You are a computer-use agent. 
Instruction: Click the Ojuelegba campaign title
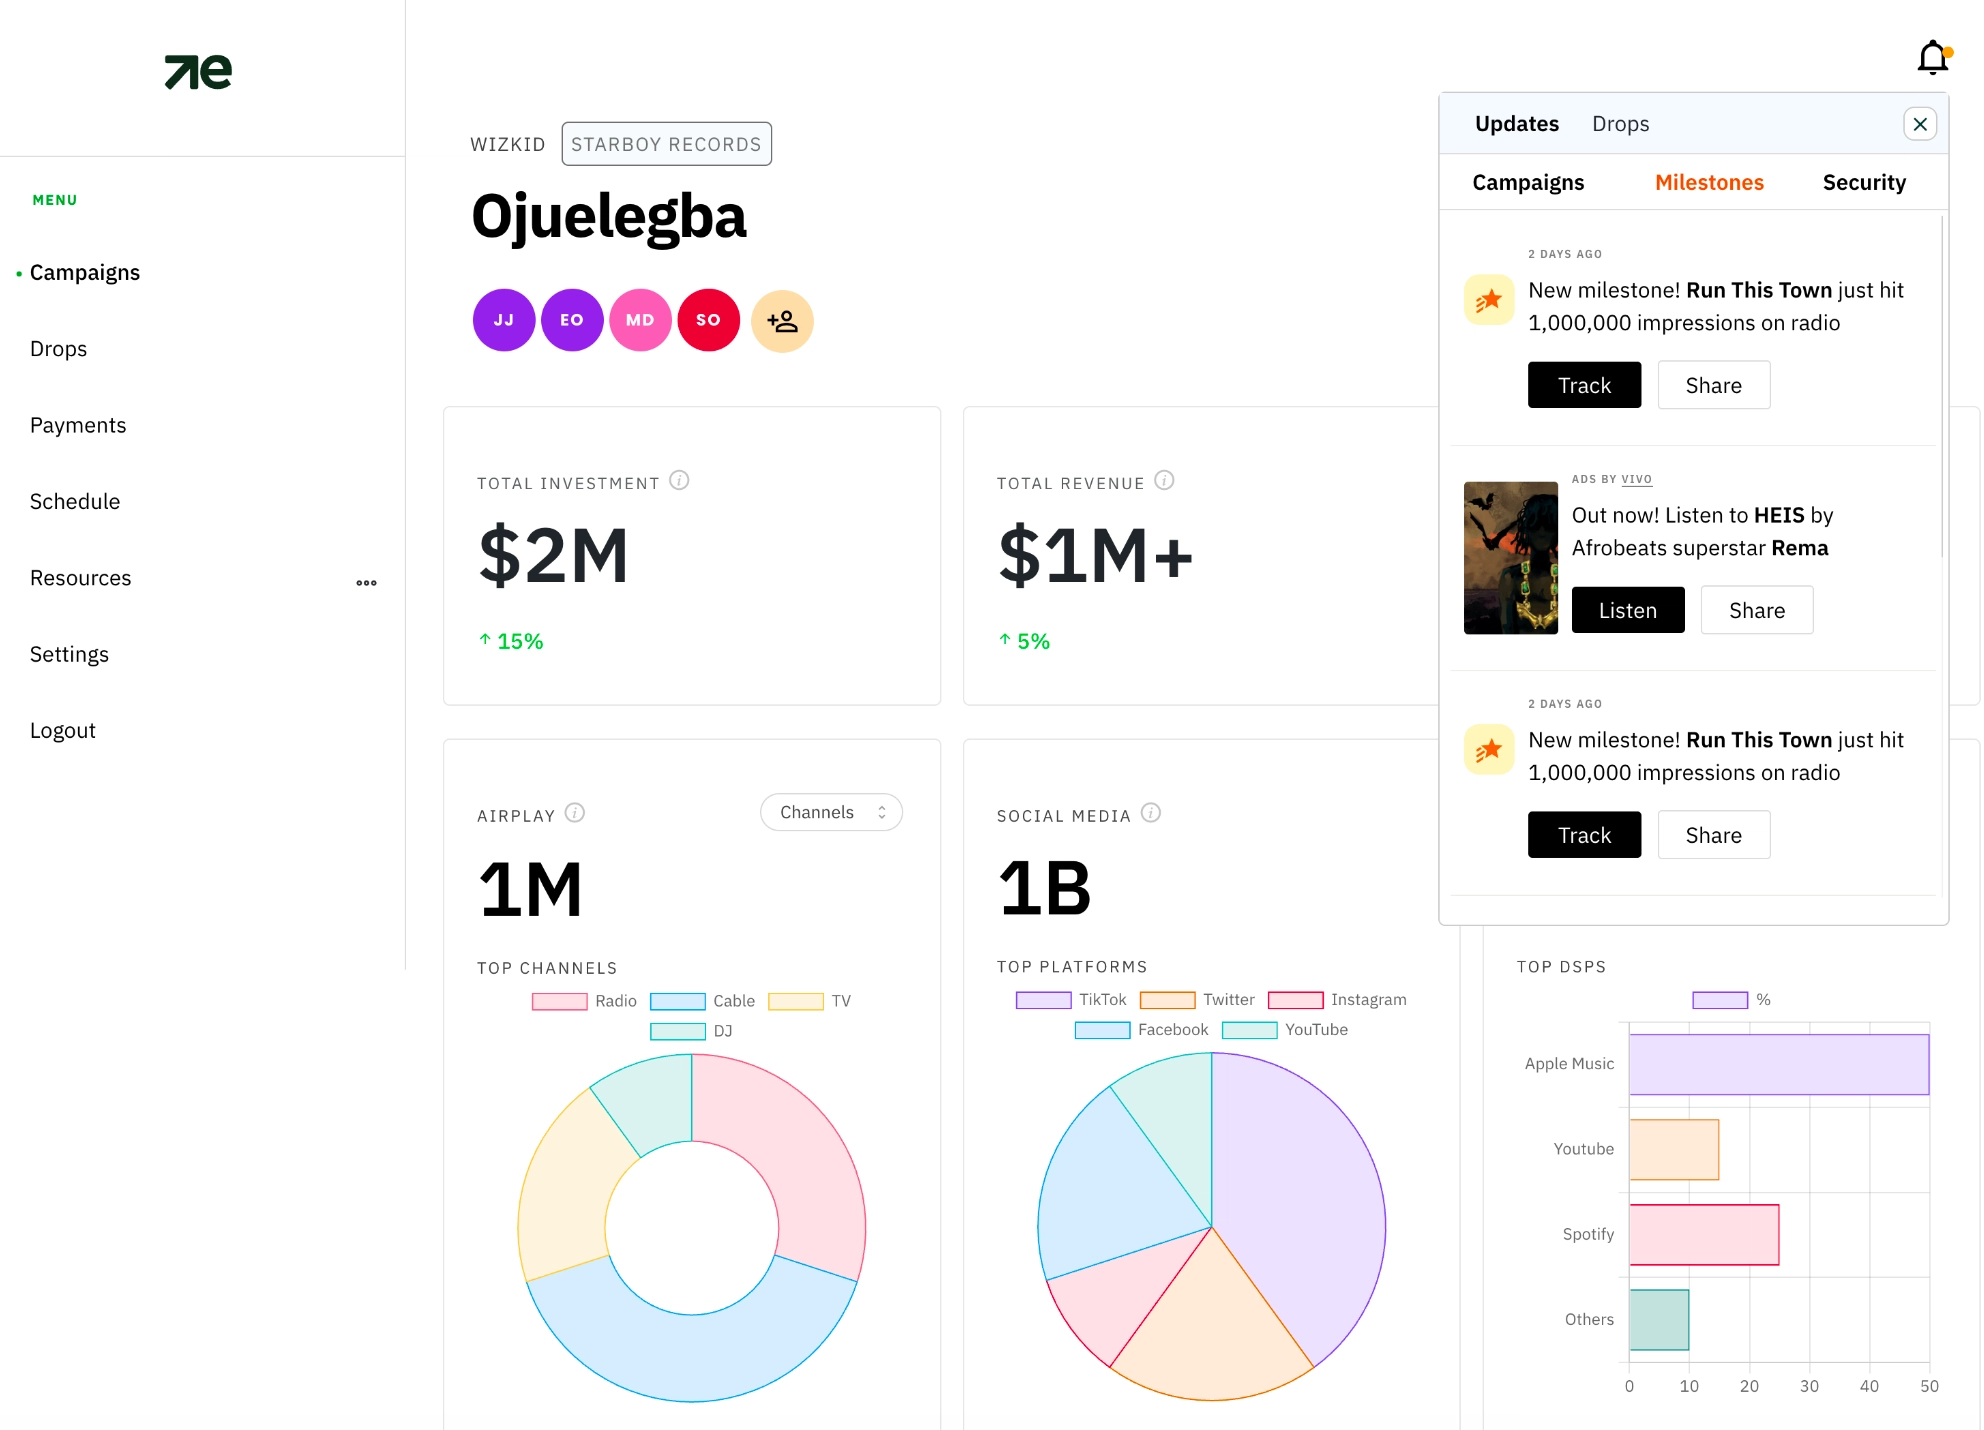(608, 216)
